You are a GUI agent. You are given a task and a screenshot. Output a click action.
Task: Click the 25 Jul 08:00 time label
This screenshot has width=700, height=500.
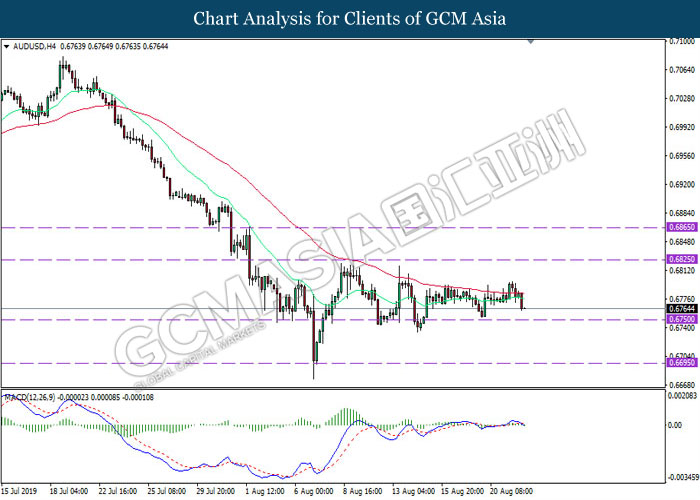point(167,491)
